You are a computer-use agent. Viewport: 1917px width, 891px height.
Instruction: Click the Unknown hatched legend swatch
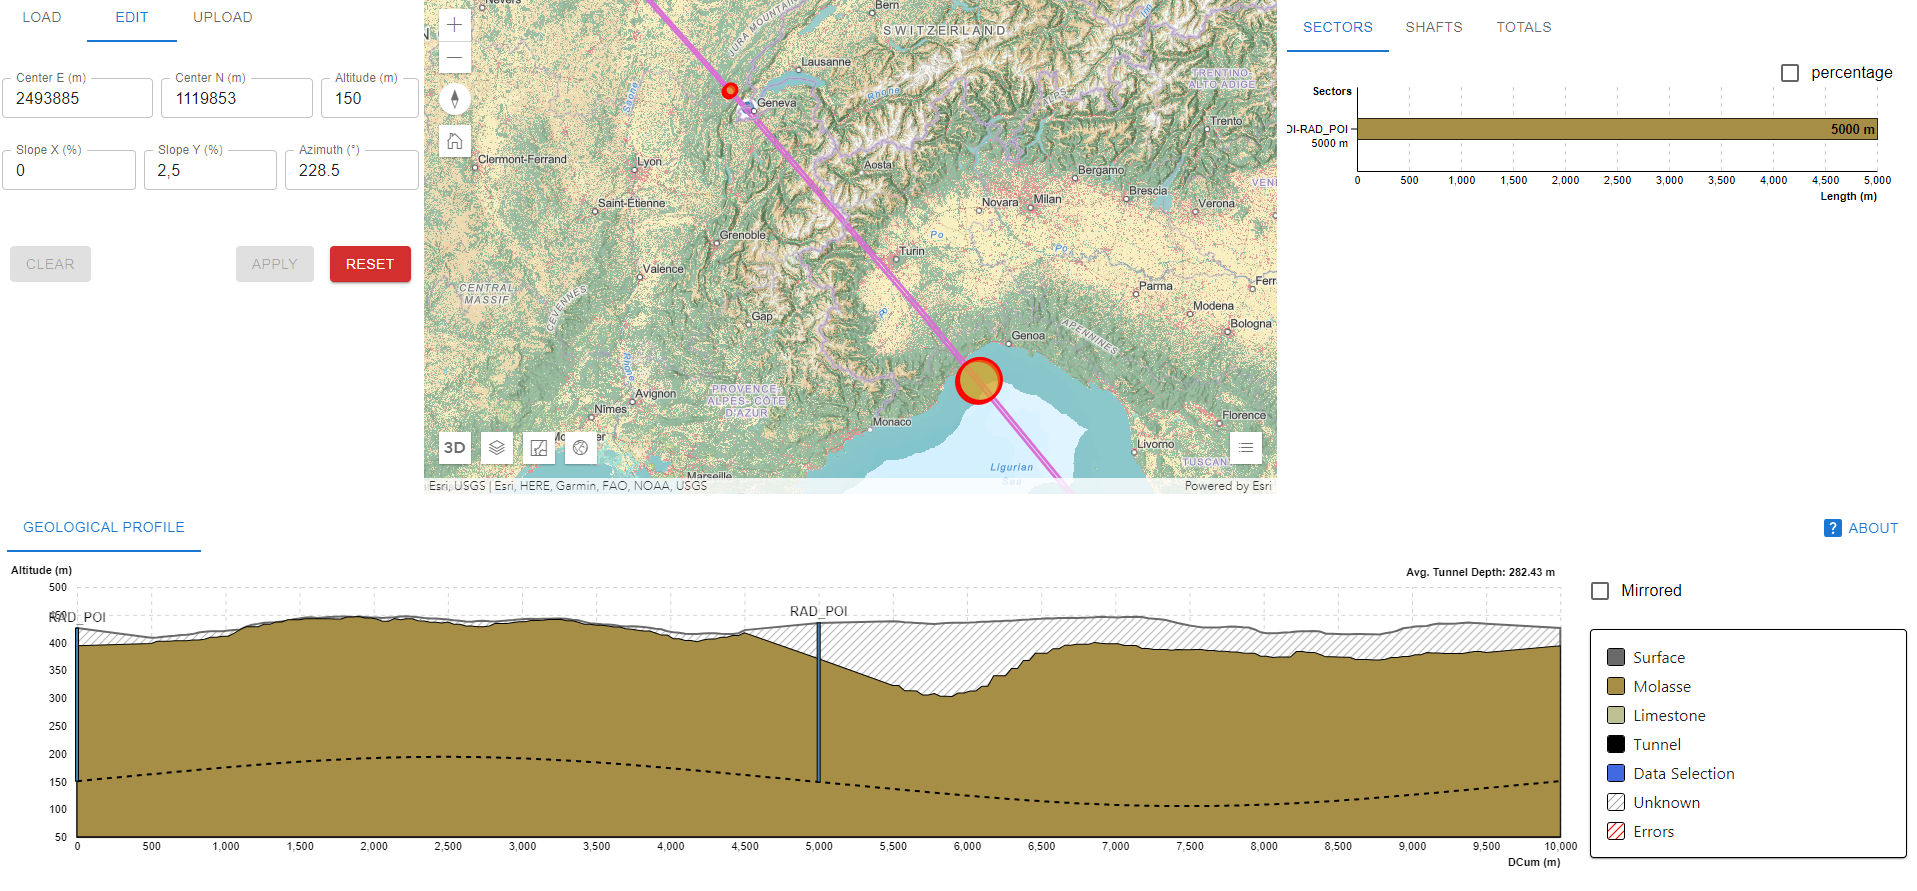[1616, 802]
